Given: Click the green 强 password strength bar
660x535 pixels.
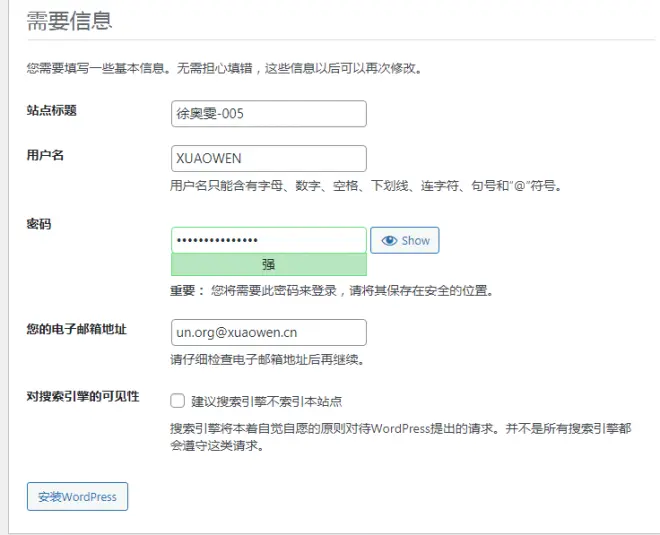Looking at the screenshot, I should pyautogui.click(x=269, y=265).
